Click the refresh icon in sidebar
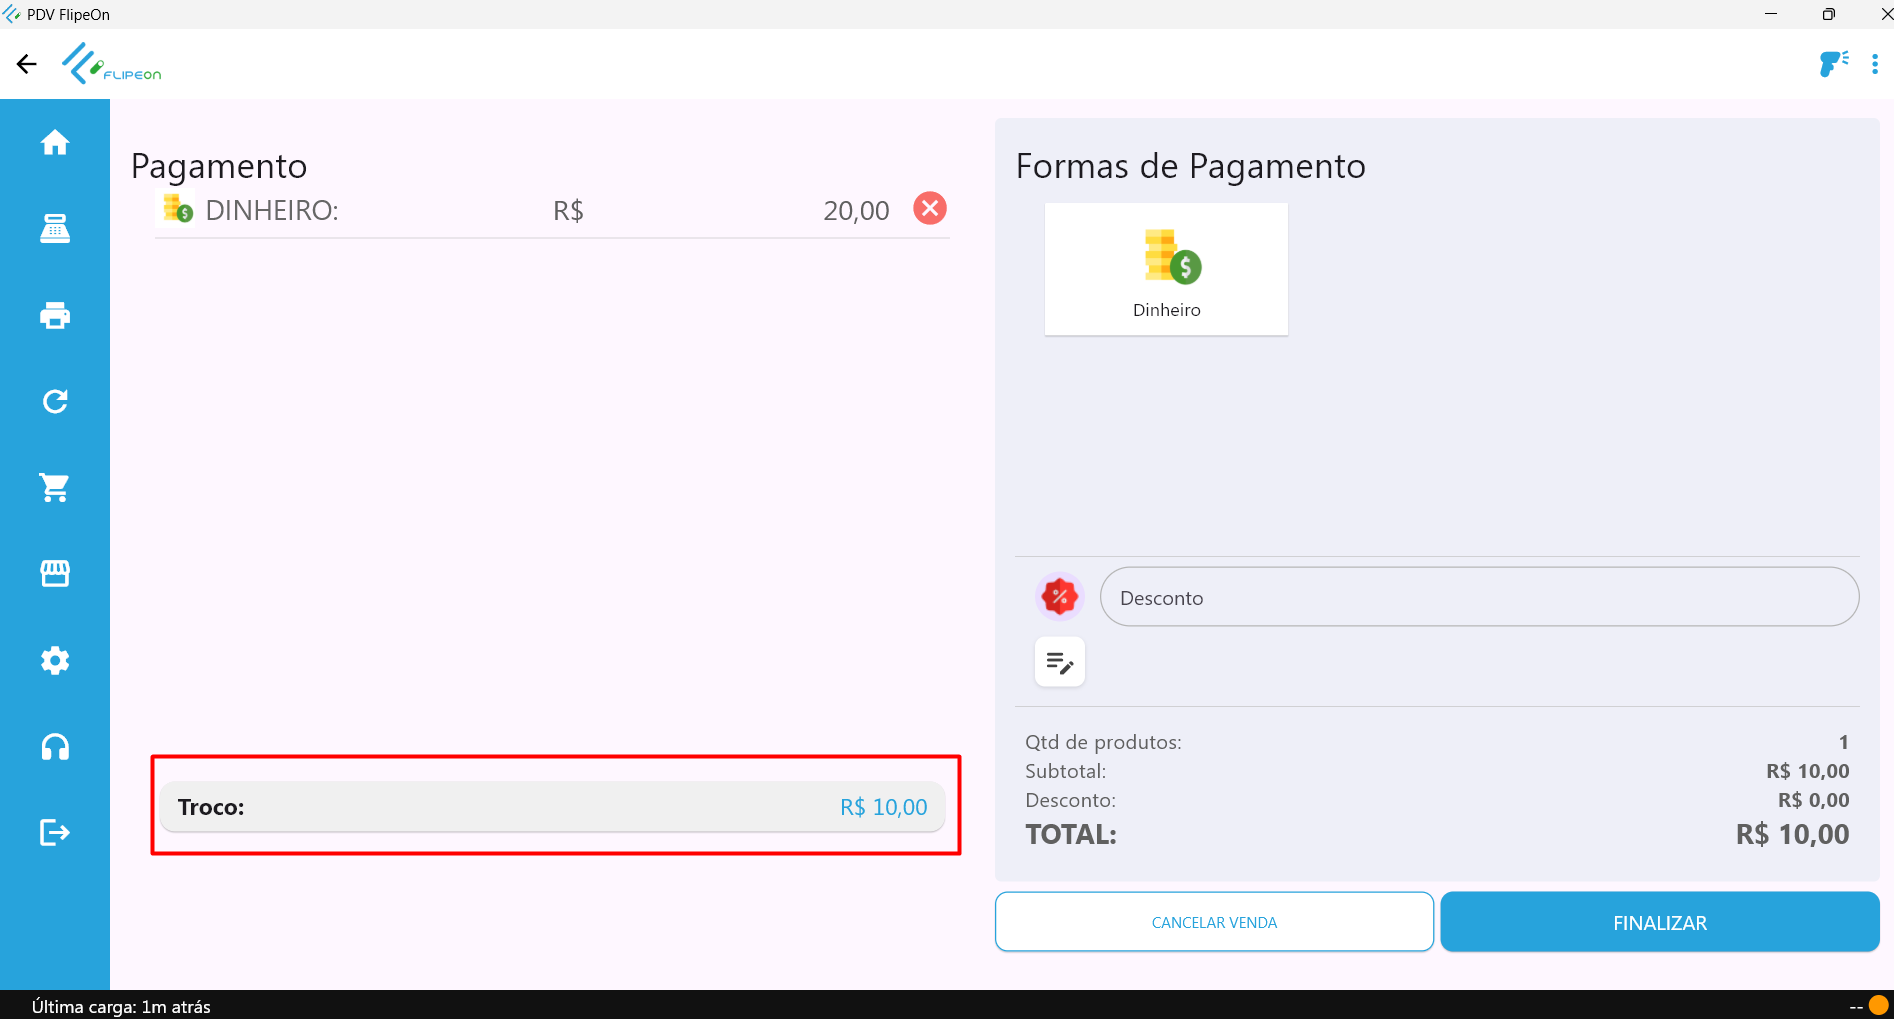 (x=55, y=402)
